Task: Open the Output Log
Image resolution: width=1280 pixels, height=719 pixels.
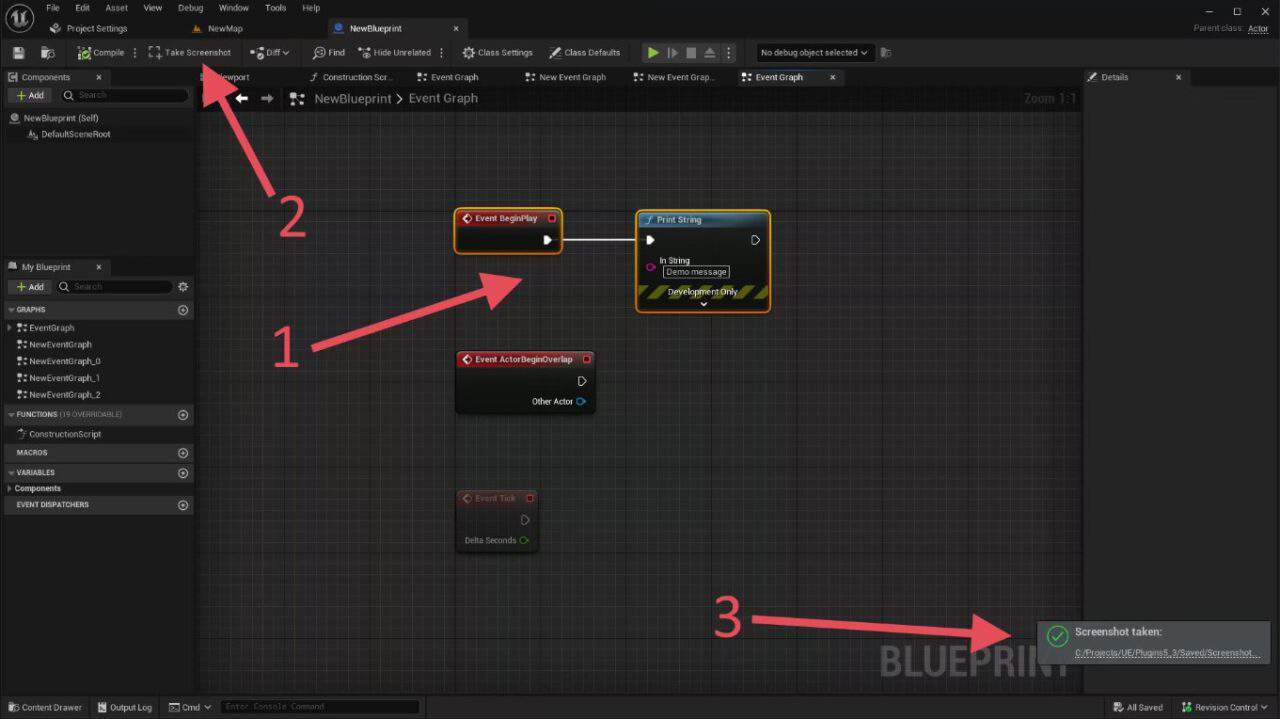Action: [124, 707]
